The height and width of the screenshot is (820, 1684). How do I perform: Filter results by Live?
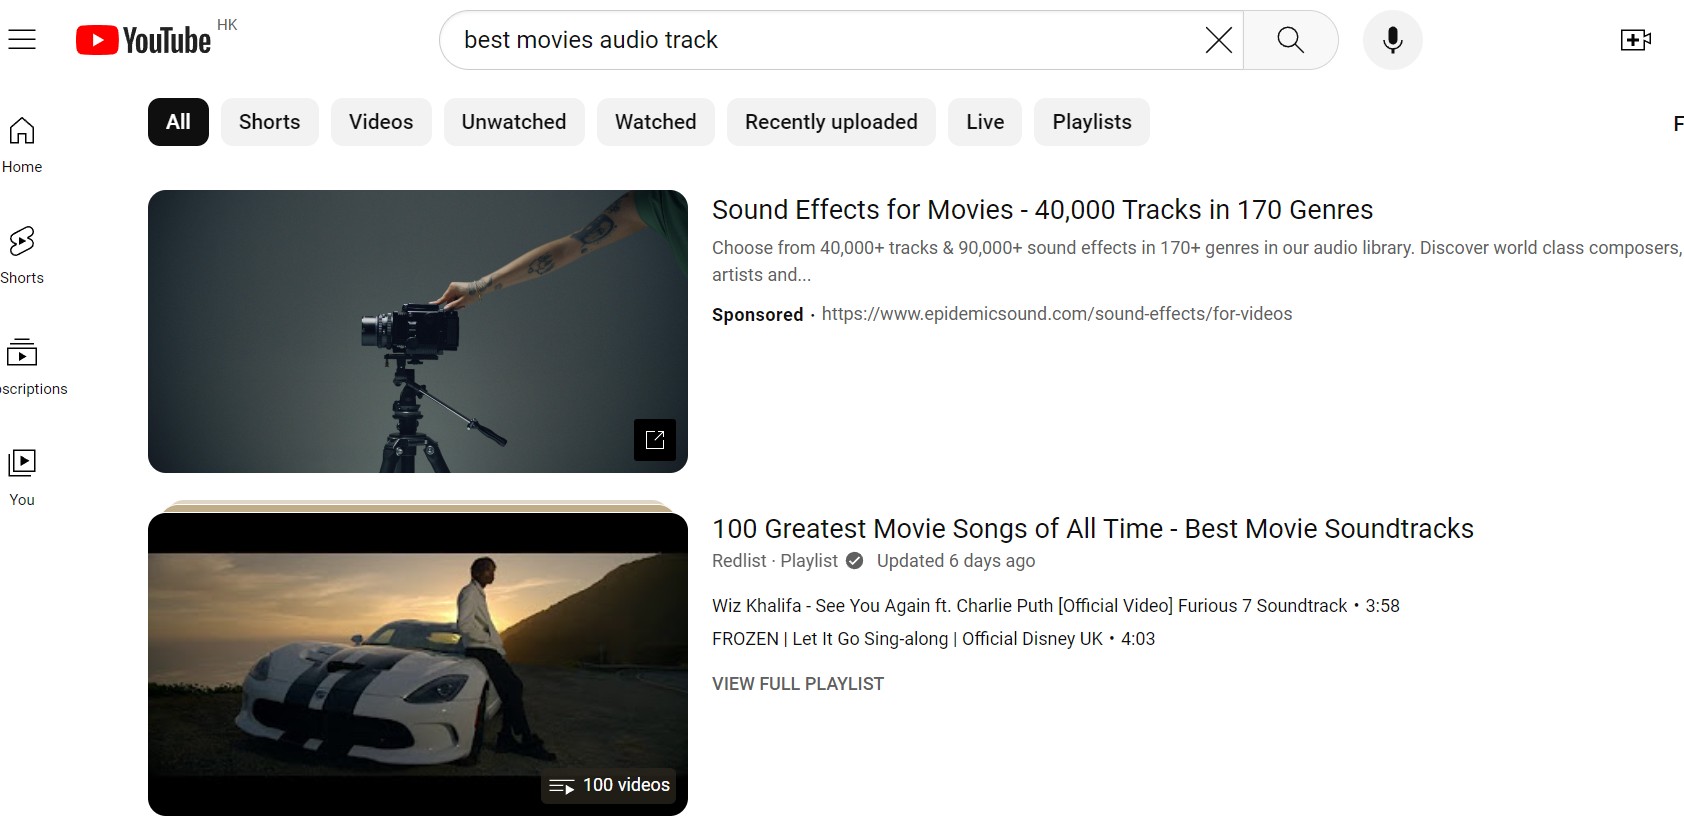click(985, 122)
